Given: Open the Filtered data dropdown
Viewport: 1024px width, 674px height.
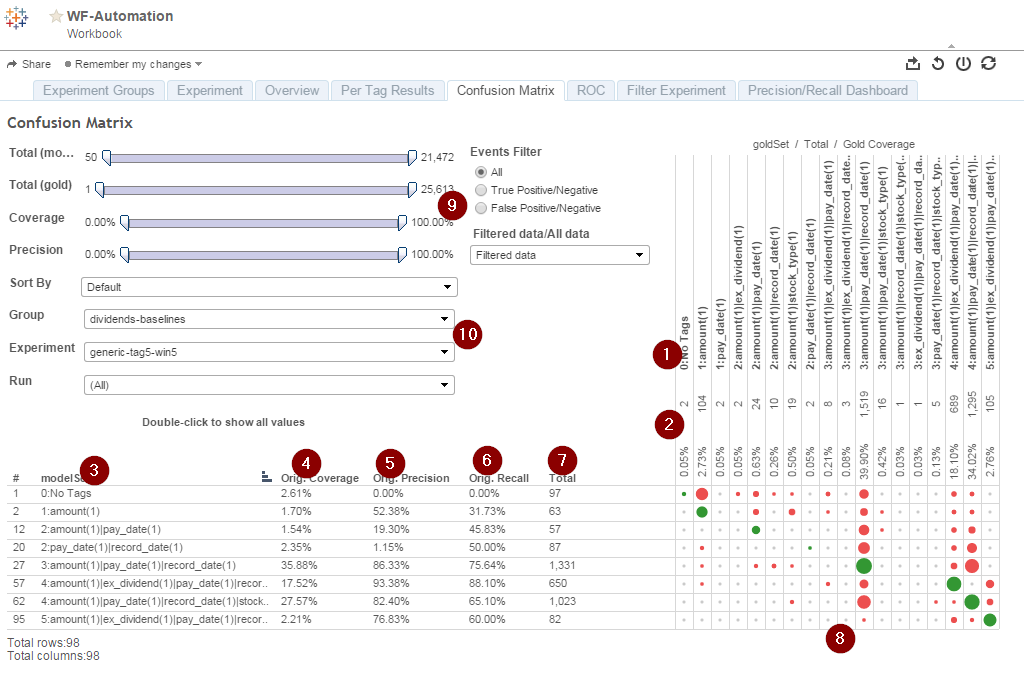Looking at the screenshot, I should (560, 255).
